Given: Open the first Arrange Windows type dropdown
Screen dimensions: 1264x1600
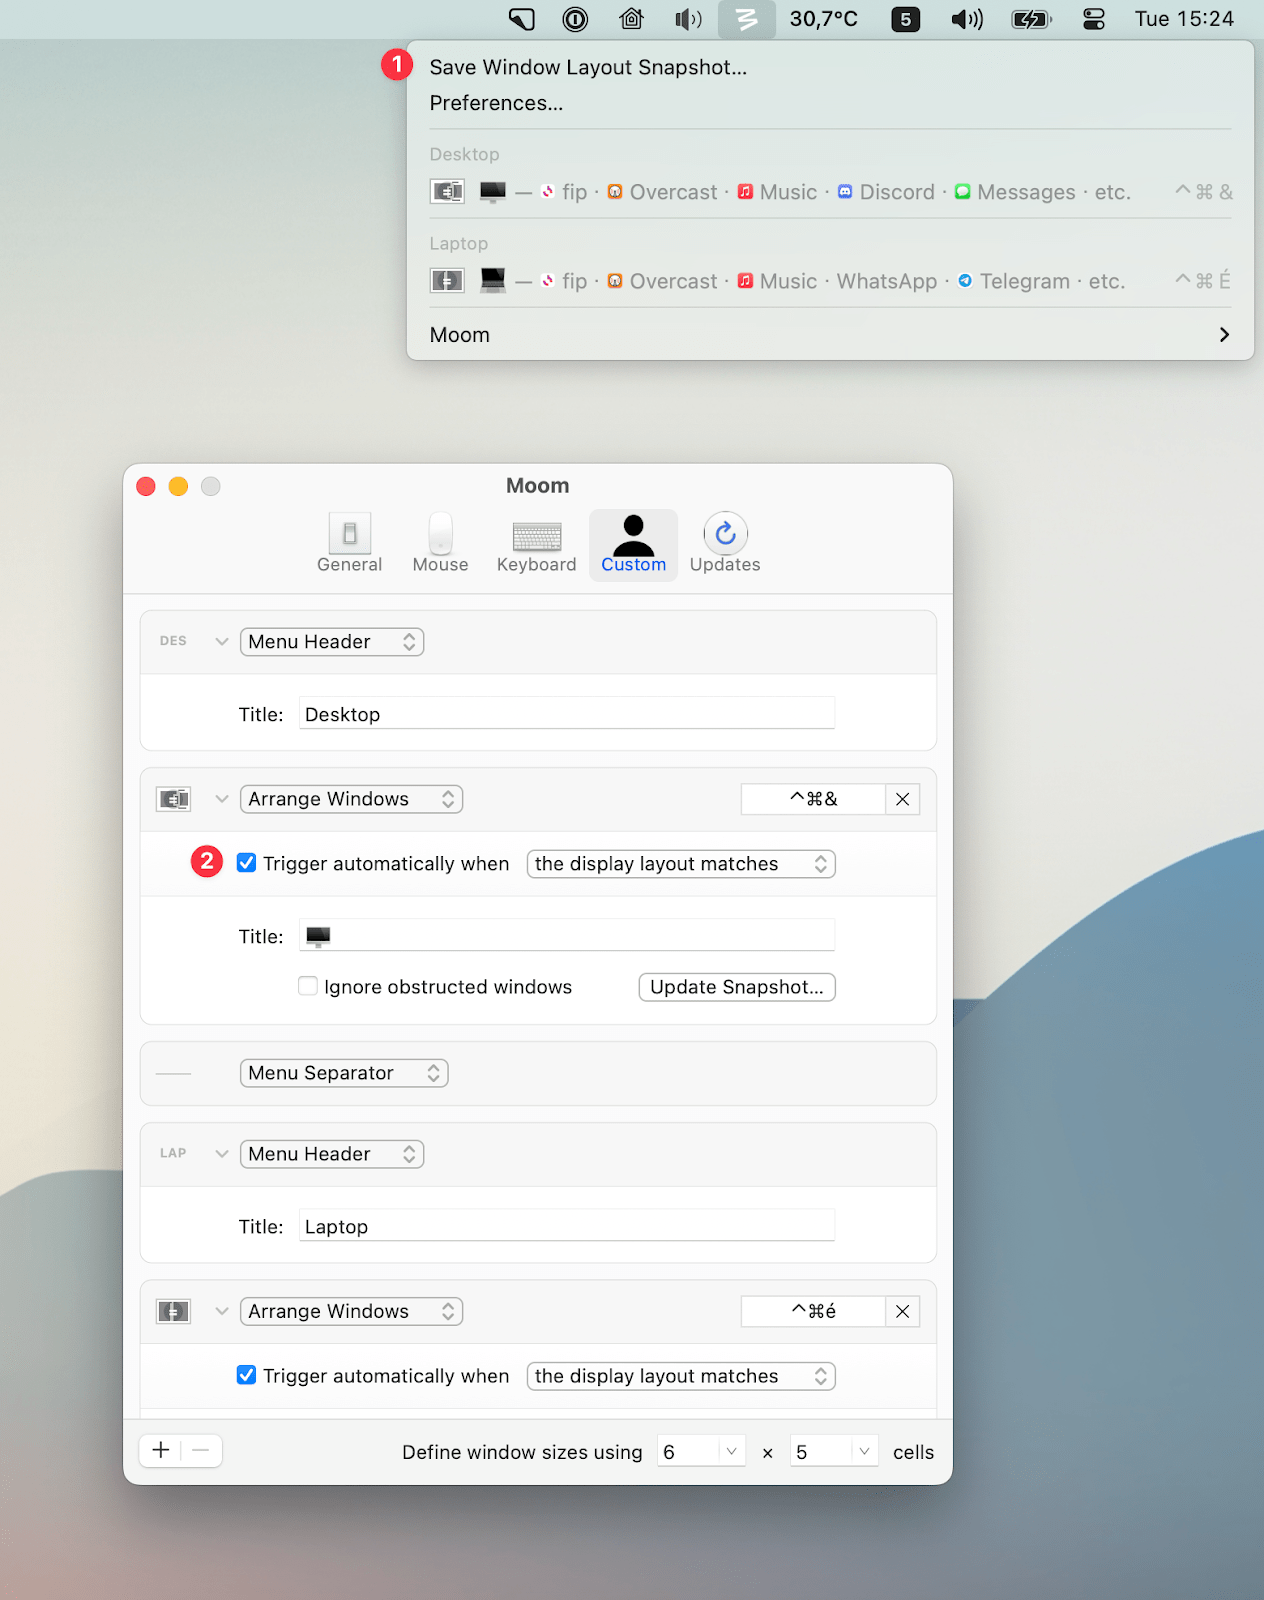Looking at the screenshot, I should tap(351, 799).
